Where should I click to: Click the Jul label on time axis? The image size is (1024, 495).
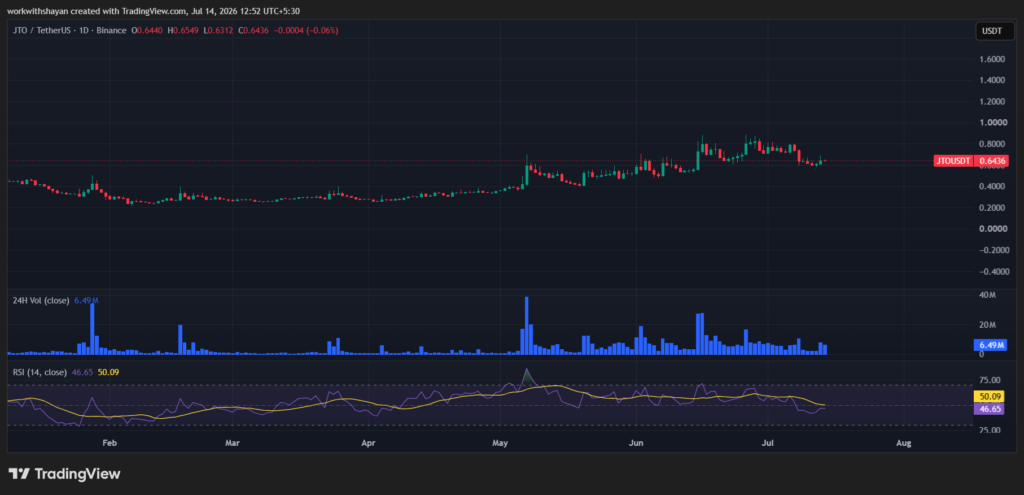[x=768, y=443]
